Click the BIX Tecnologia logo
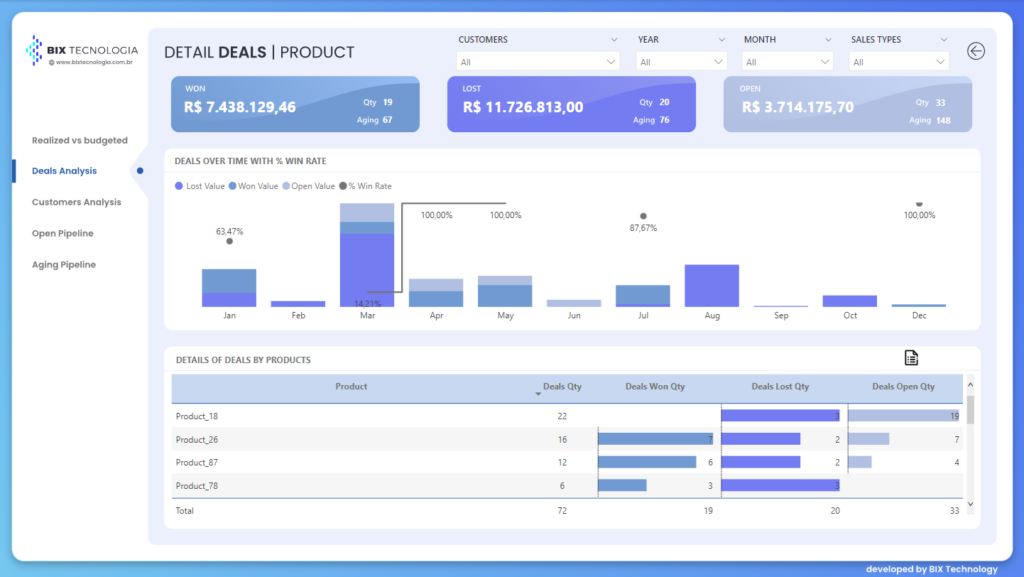This screenshot has height=577, width=1024. pyautogui.click(x=82, y=50)
